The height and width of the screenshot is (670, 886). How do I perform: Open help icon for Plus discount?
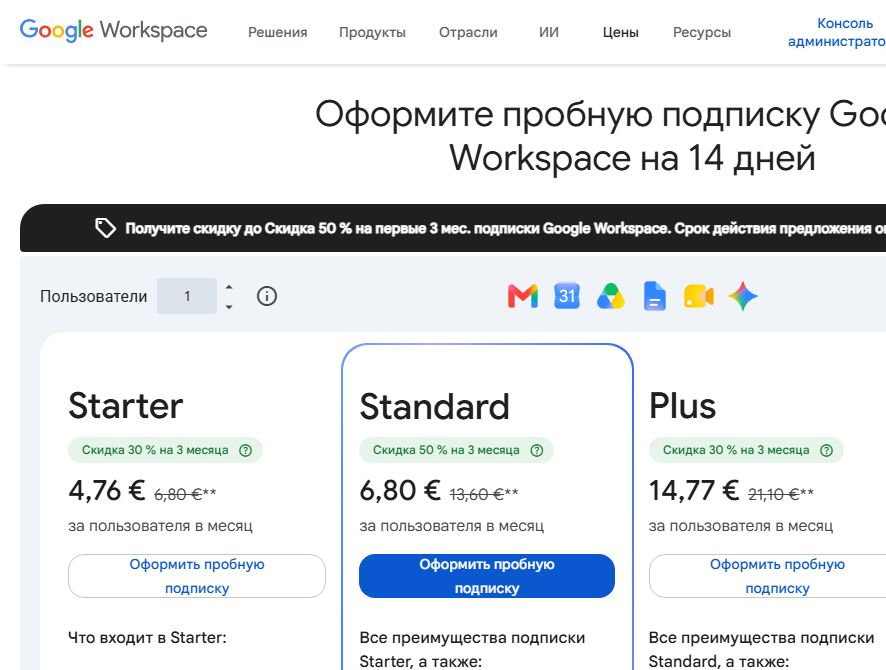point(826,450)
